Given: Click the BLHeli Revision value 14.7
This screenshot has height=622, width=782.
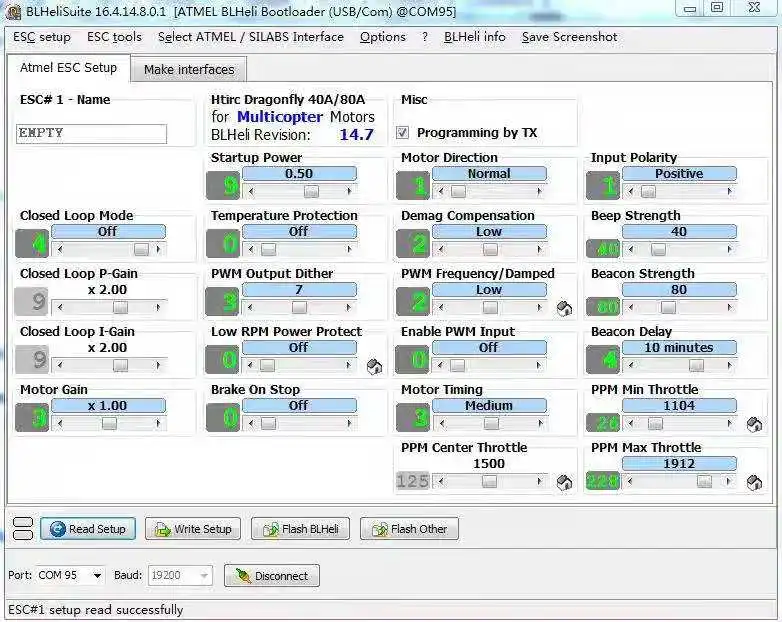Looking at the screenshot, I should [x=356, y=135].
